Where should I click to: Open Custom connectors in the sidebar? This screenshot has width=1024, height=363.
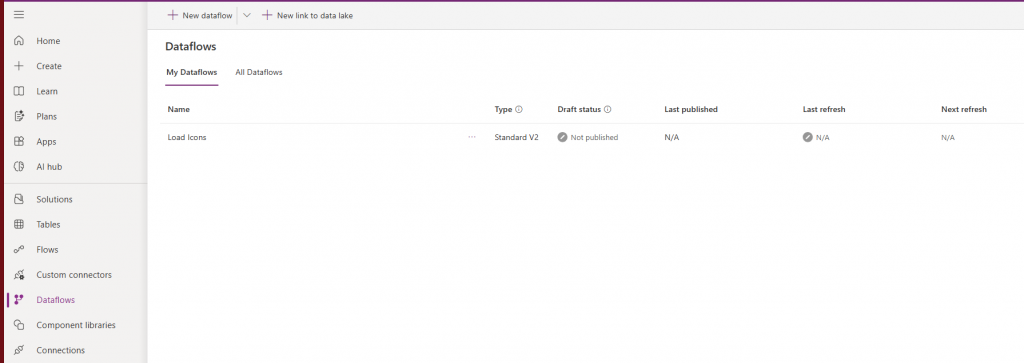coord(75,275)
